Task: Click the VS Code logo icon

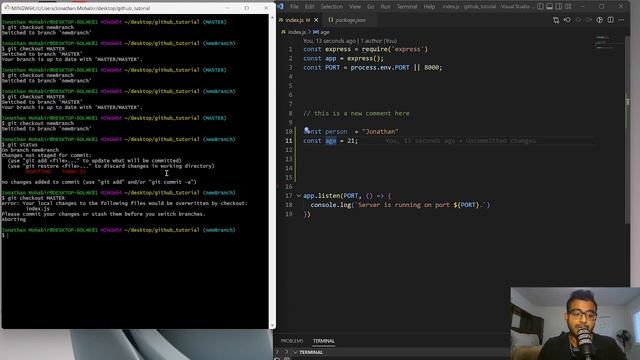Action: click(280, 7)
